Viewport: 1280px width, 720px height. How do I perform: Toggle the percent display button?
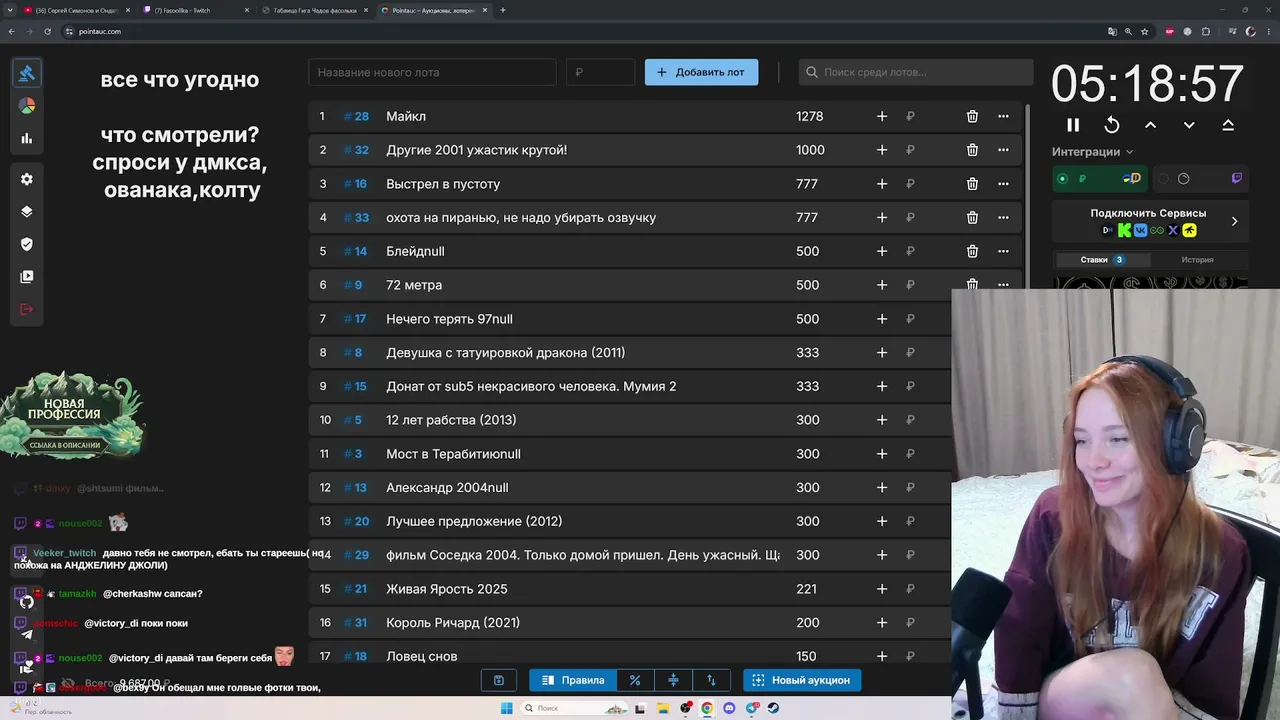[x=635, y=680]
